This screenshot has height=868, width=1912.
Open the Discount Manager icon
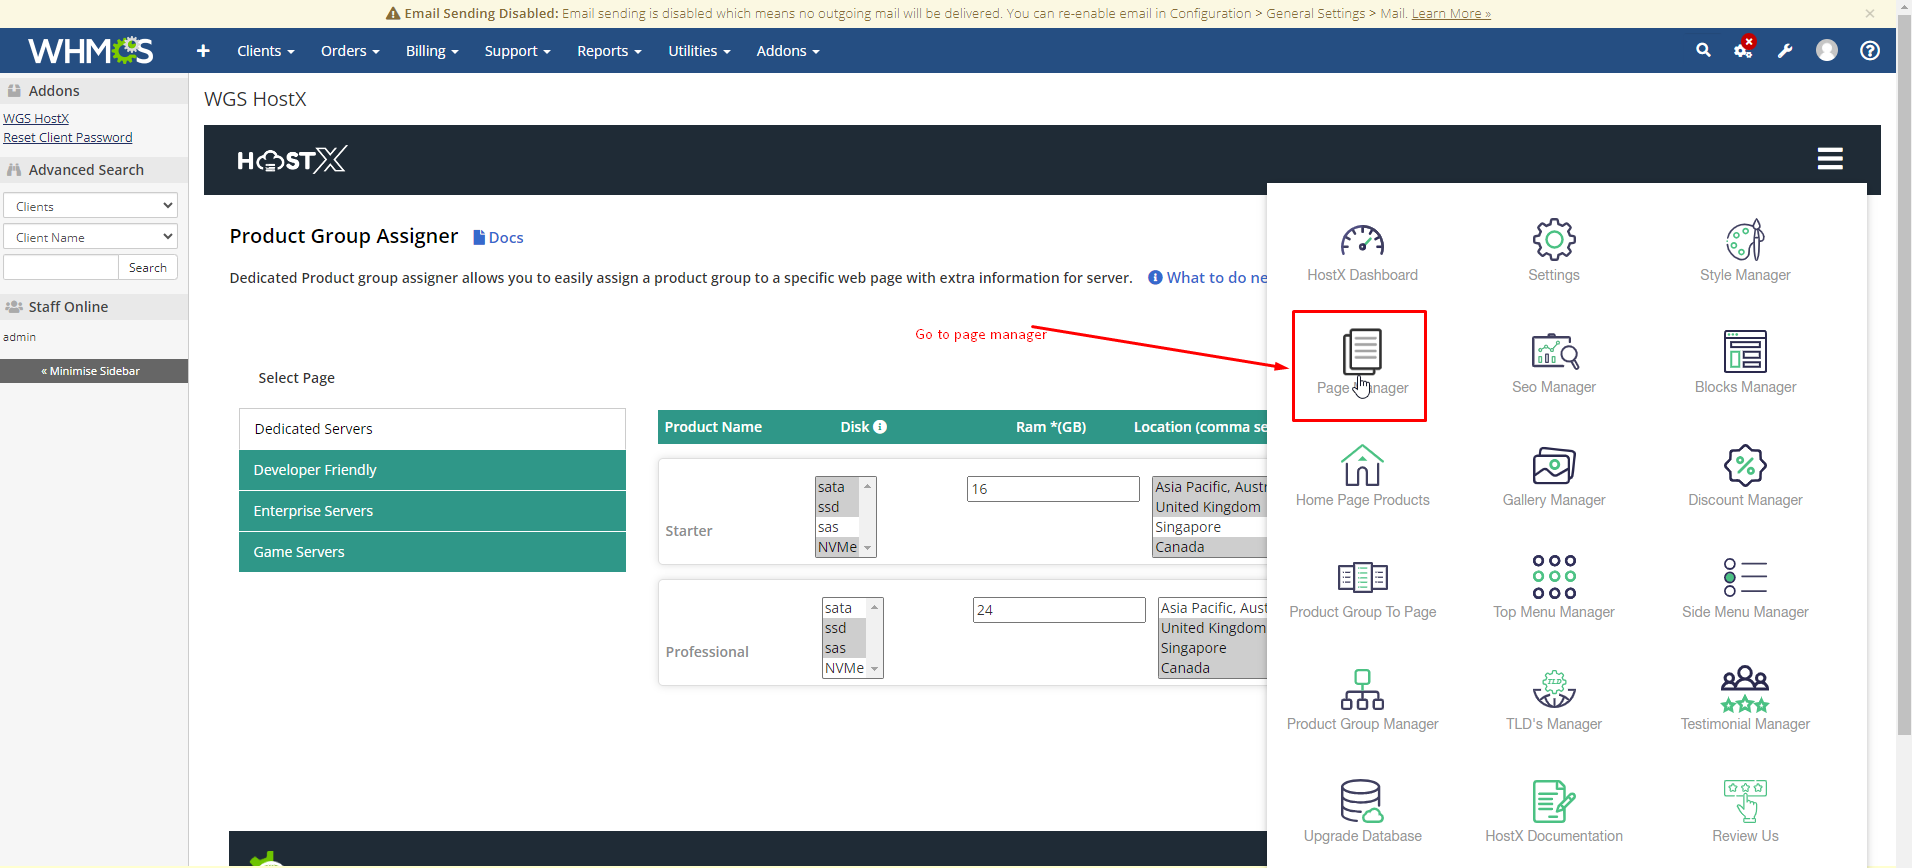coord(1744,467)
